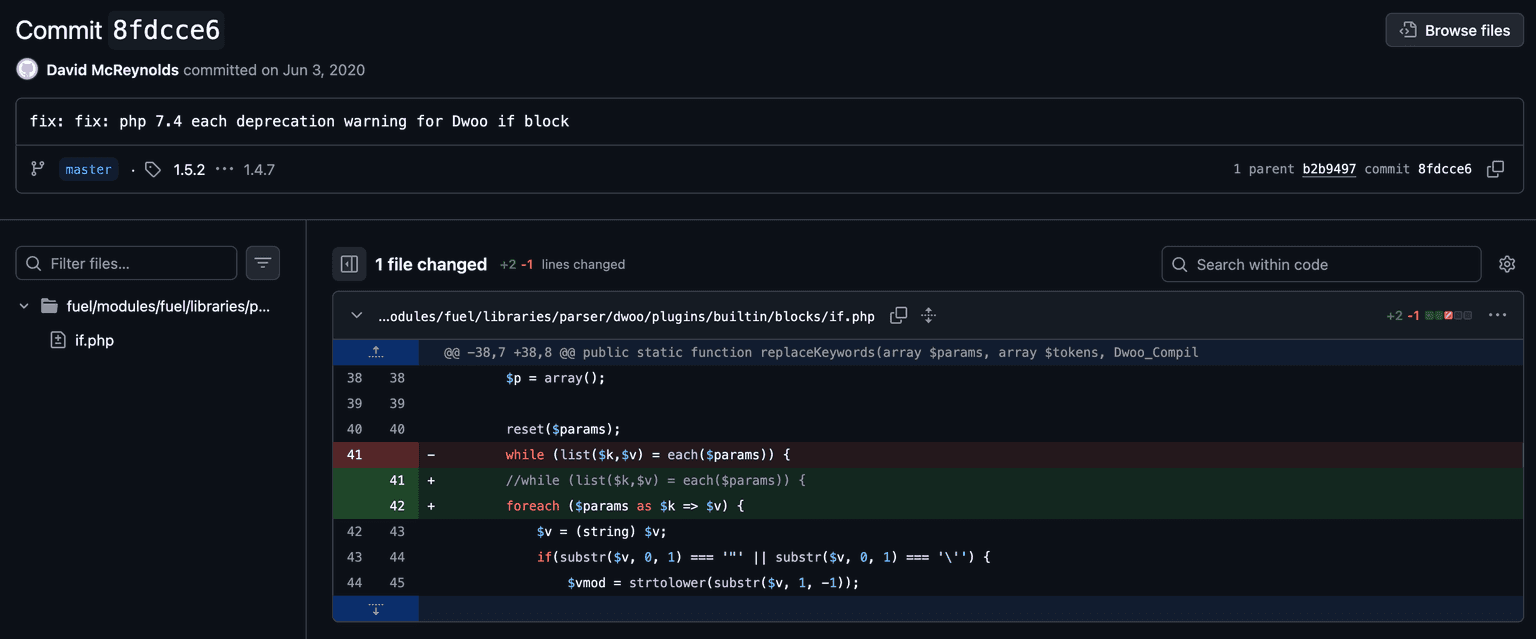Toggle the file tree sidebar panel
This screenshot has width=1536, height=639.
(349, 264)
